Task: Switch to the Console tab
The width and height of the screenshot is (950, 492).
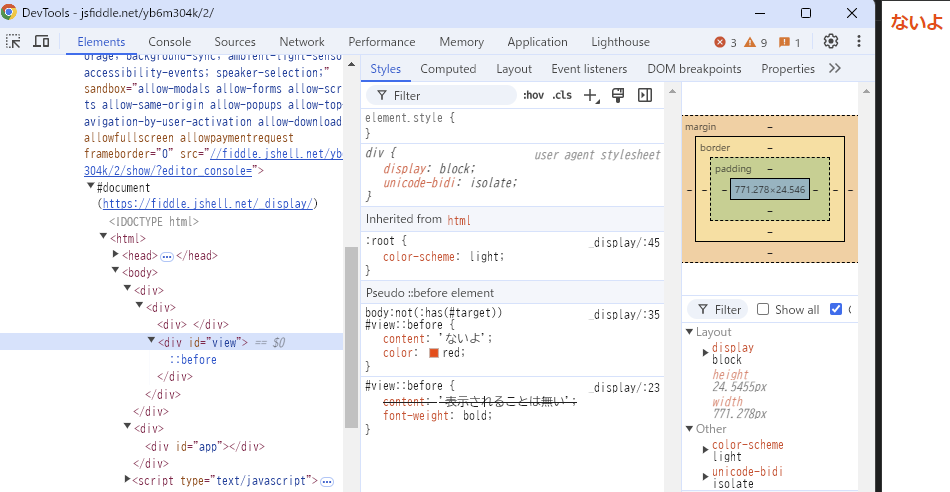Action: click(170, 42)
